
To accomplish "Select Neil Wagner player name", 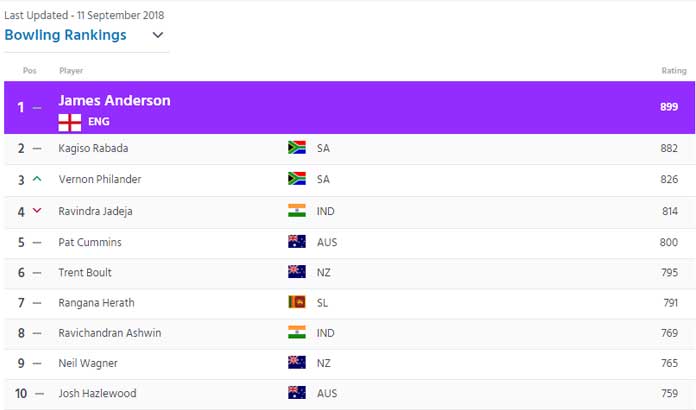I will 88,363.
